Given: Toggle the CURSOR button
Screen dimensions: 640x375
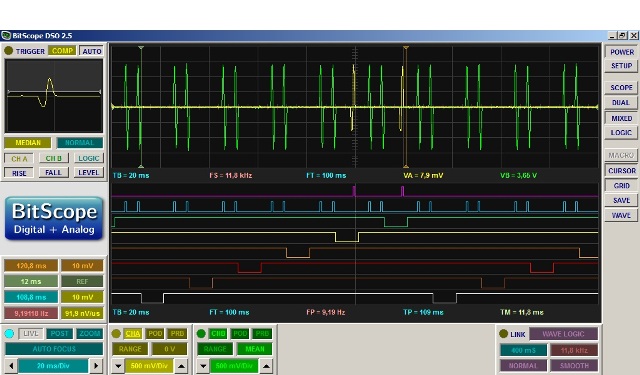Looking at the screenshot, I should click(622, 171).
